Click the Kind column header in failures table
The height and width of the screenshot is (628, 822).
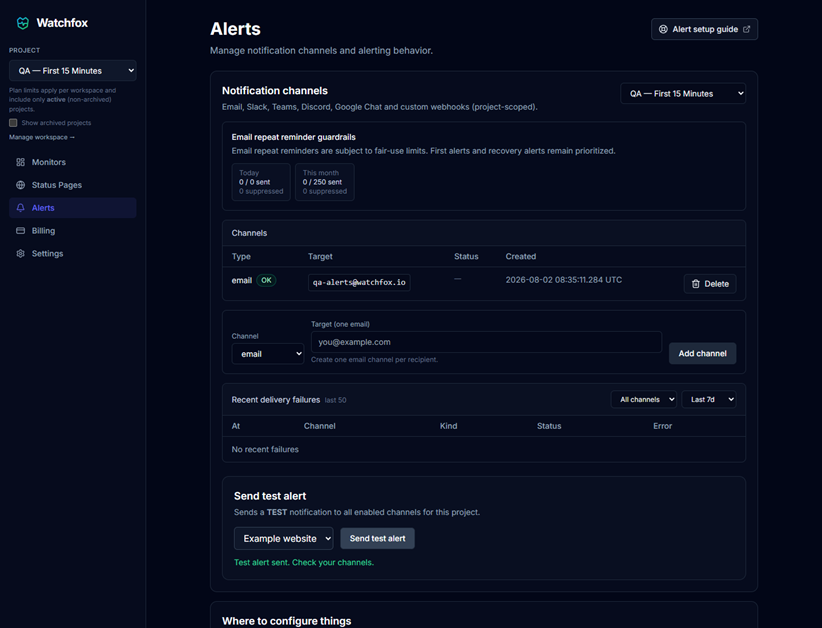[448, 426]
